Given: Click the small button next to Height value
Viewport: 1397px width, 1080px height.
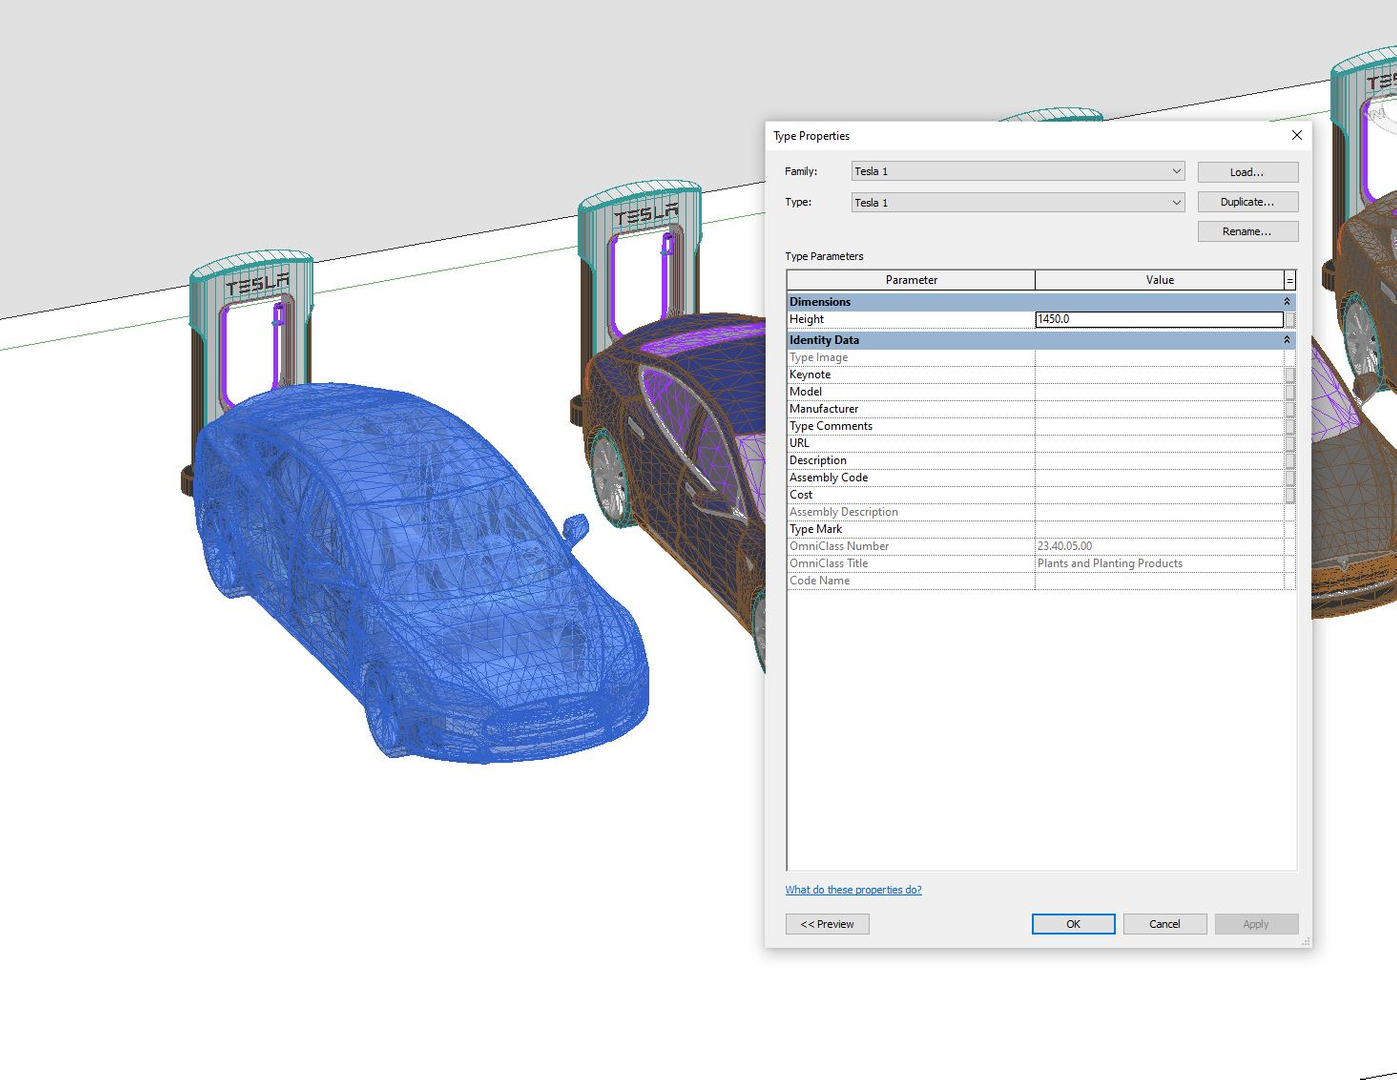Looking at the screenshot, I should [x=1290, y=320].
